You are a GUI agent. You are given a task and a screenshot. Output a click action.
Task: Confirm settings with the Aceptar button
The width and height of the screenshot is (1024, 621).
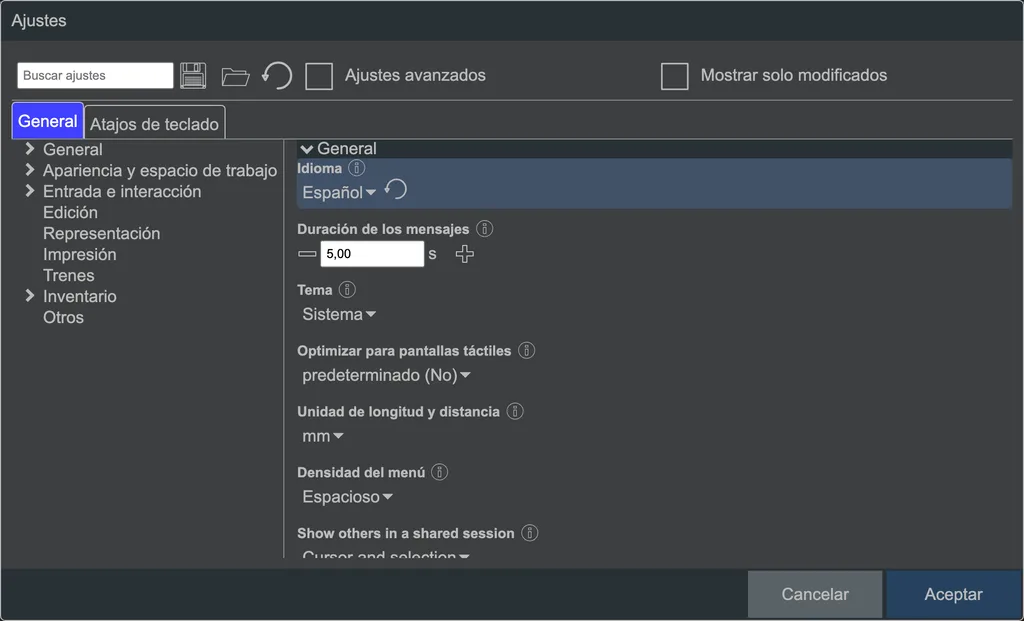click(x=953, y=594)
